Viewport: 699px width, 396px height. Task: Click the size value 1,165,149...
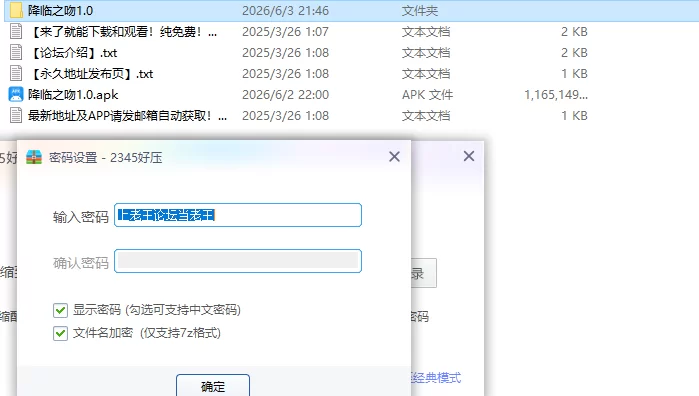click(556, 95)
